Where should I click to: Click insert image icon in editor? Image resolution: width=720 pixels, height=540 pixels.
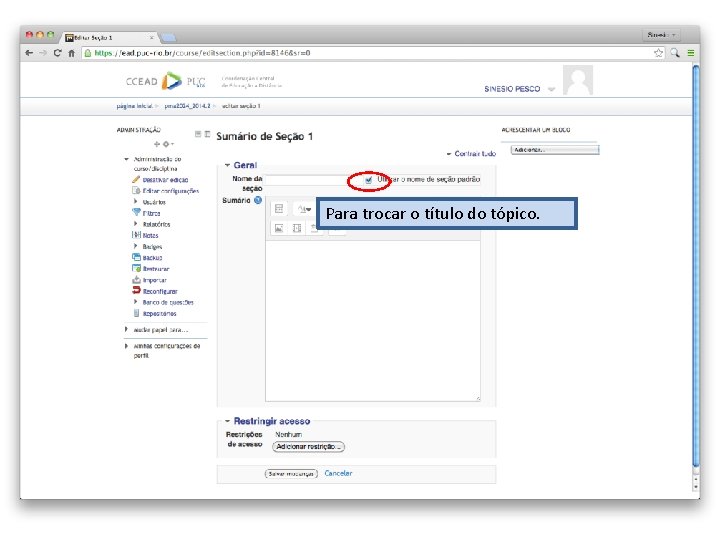pyautogui.click(x=279, y=228)
